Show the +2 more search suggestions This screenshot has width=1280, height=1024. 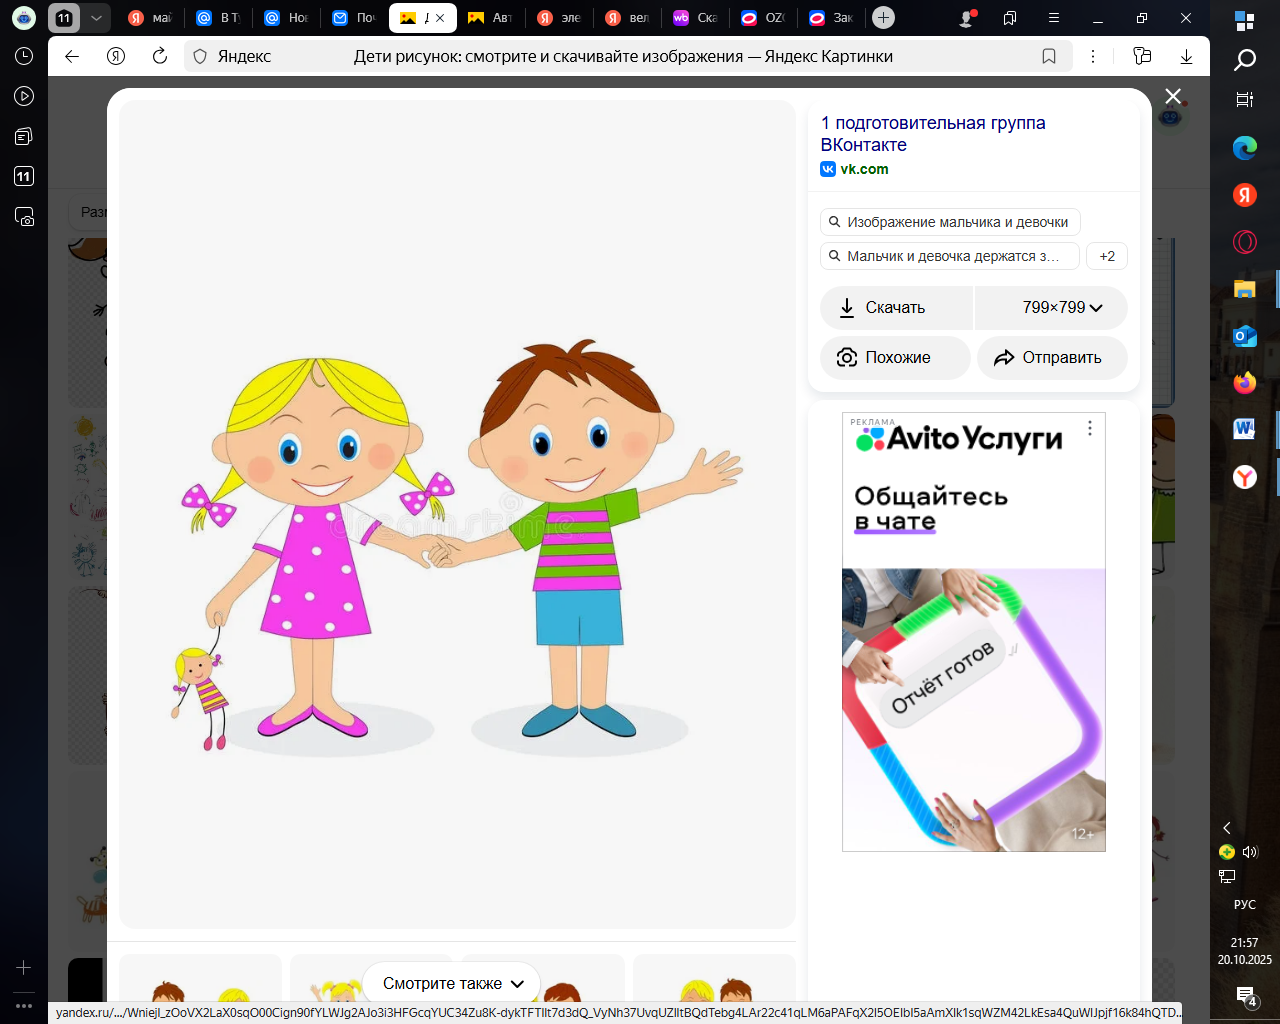(1107, 256)
